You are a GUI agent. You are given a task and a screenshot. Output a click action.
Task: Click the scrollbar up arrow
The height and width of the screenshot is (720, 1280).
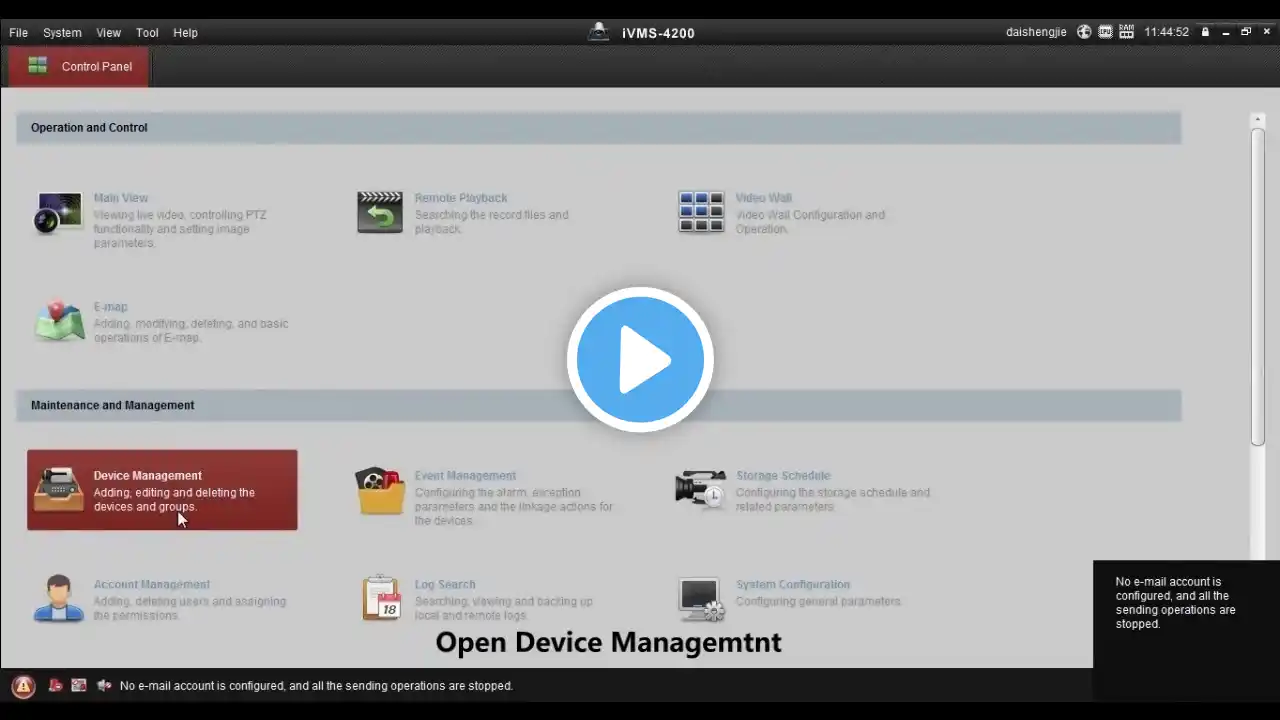(1258, 120)
